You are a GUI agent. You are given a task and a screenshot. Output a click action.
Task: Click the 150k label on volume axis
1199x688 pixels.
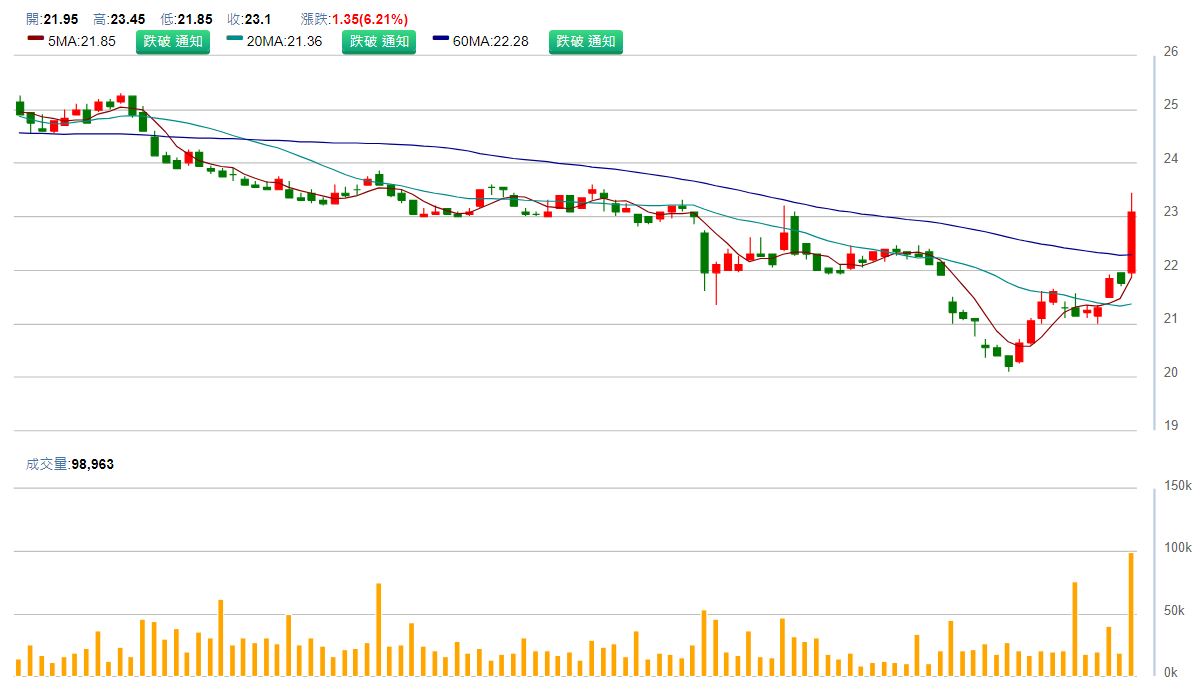(1176, 486)
